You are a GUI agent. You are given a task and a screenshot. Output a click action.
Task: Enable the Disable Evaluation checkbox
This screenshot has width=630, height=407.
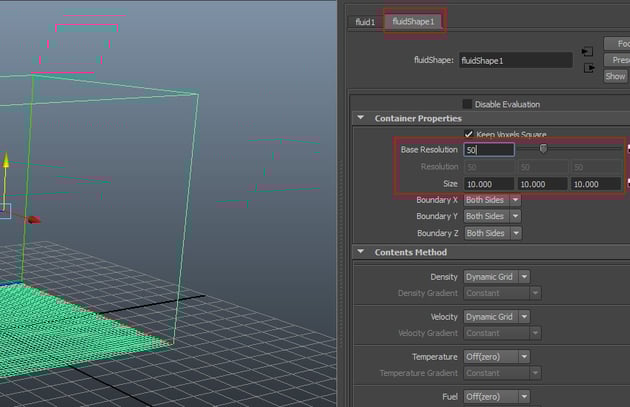467,104
